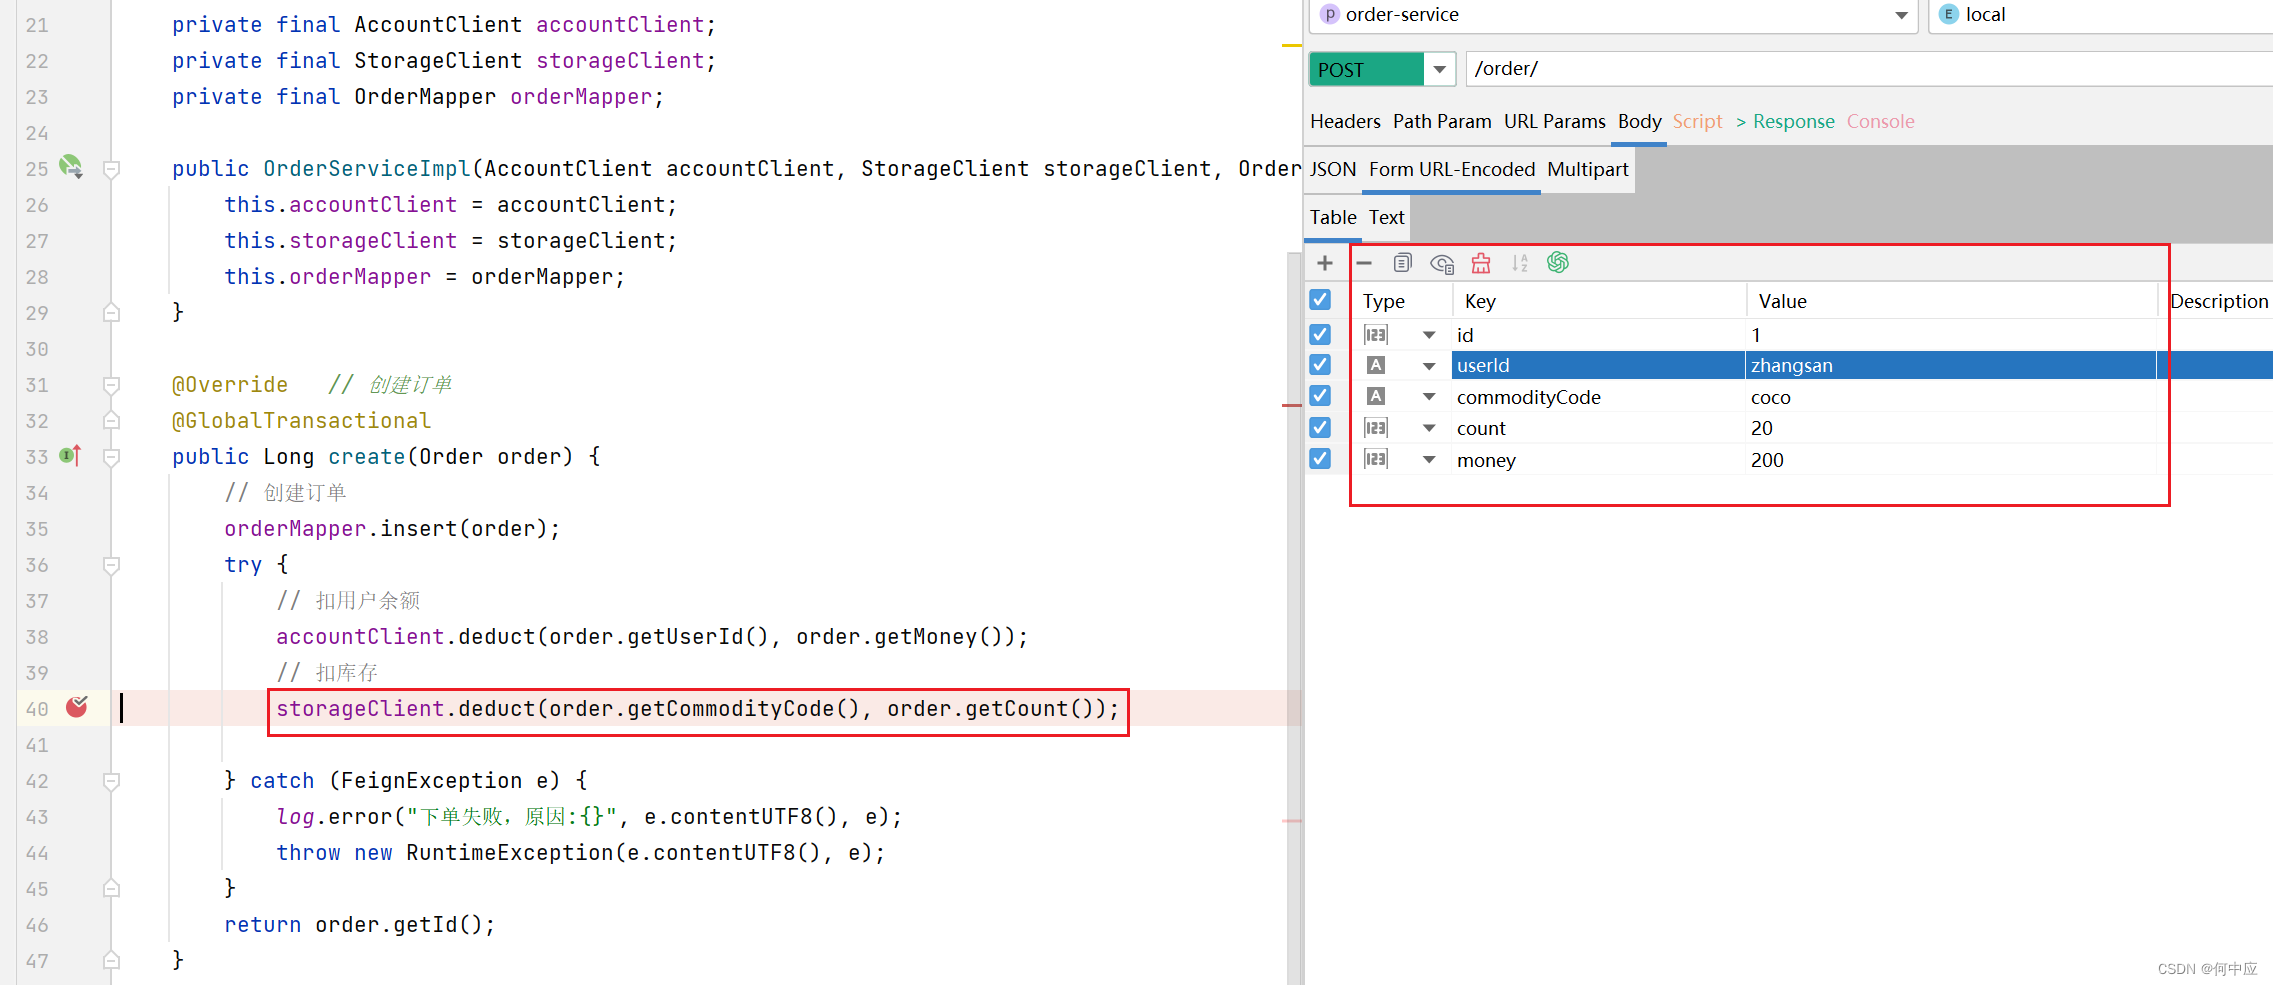Click the count value 20 cell
The width and height of the screenshot is (2273, 985).
(1950, 428)
